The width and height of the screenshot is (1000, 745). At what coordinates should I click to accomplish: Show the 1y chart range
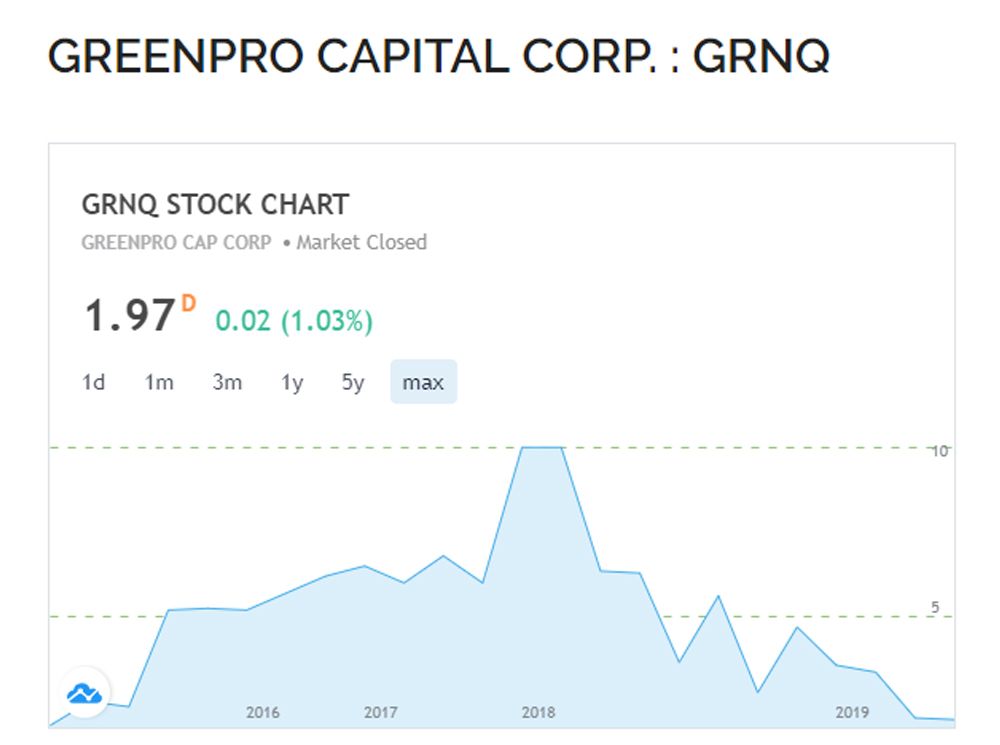click(x=292, y=382)
